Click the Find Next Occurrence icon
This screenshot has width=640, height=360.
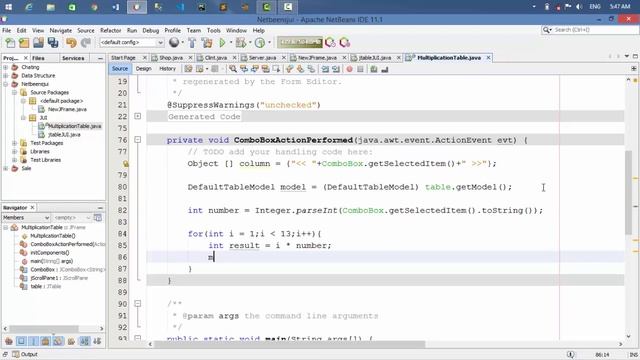pyautogui.click(x=255, y=69)
